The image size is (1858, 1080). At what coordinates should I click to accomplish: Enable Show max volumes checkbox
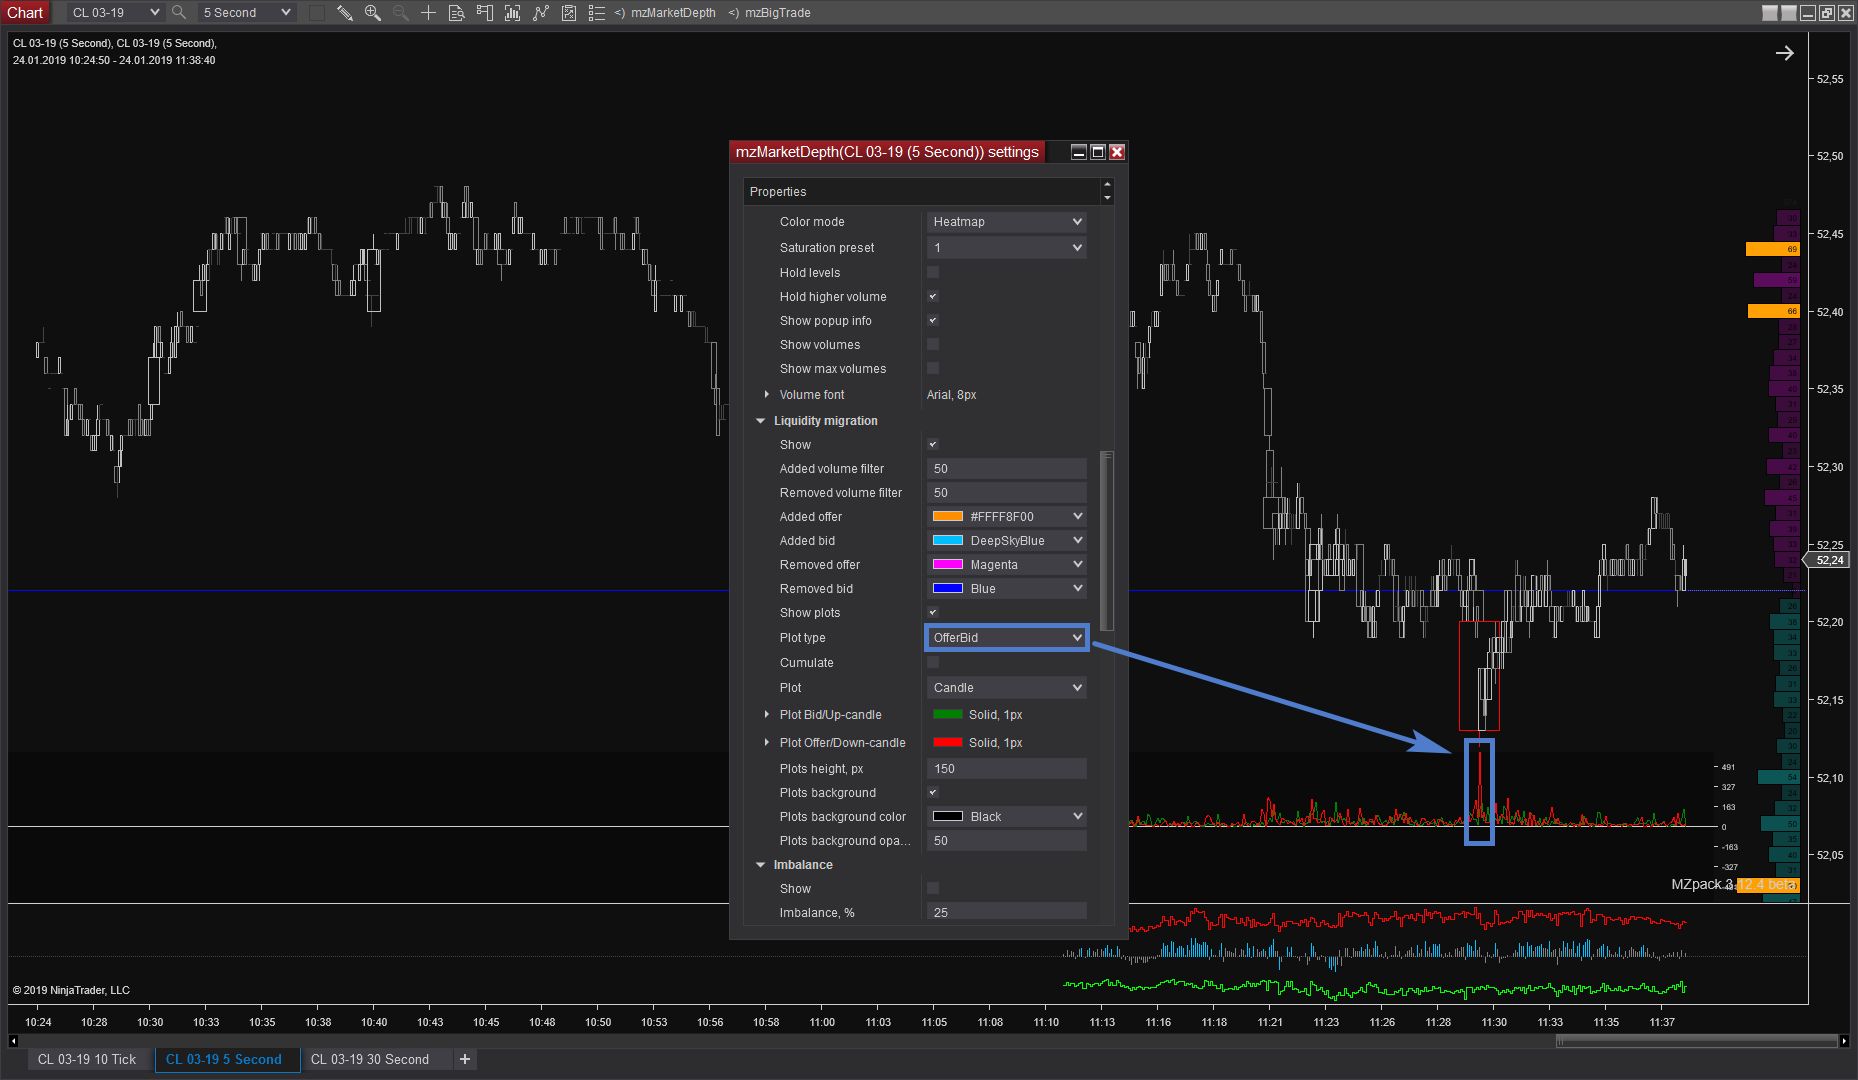pyautogui.click(x=933, y=368)
